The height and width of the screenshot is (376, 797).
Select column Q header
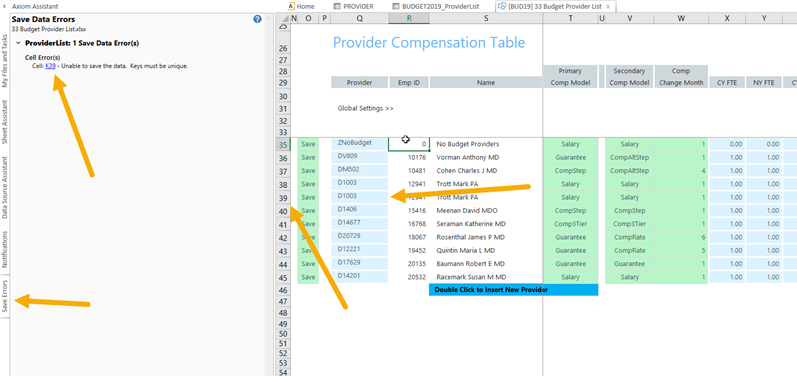pyautogui.click(x=360, y=18)
